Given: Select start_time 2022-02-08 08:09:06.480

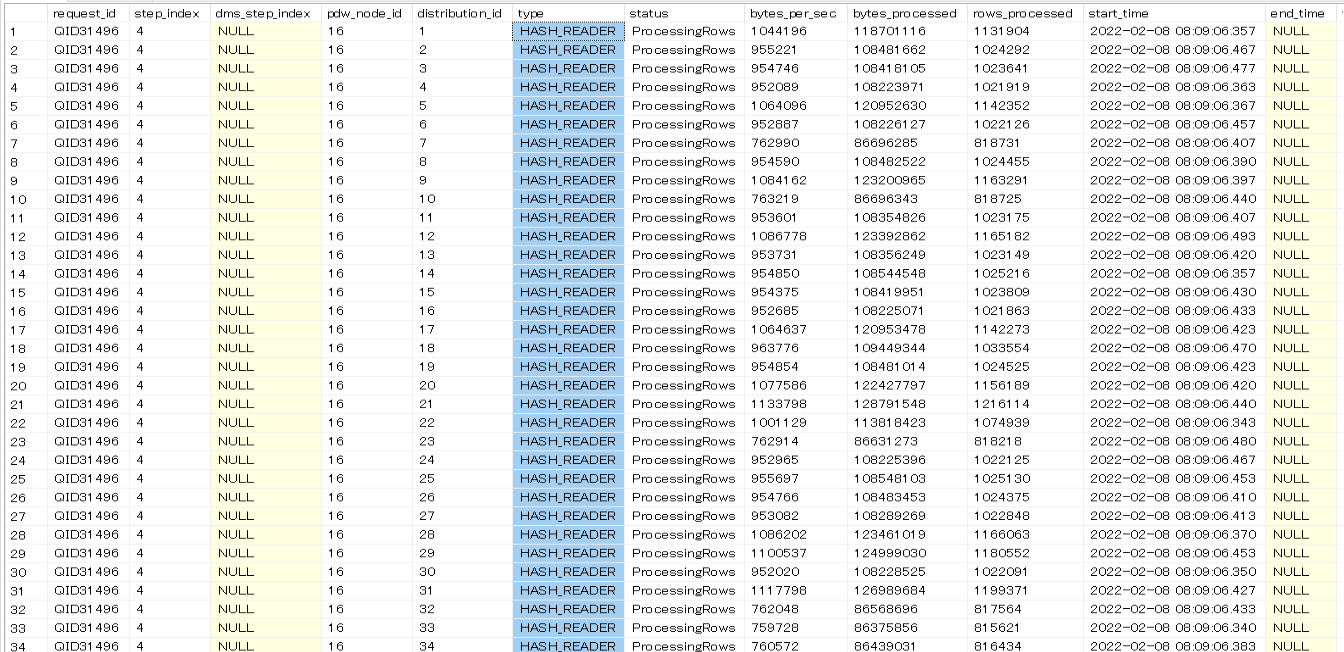Looking at the screenshot, I should tap(1173, 442).
